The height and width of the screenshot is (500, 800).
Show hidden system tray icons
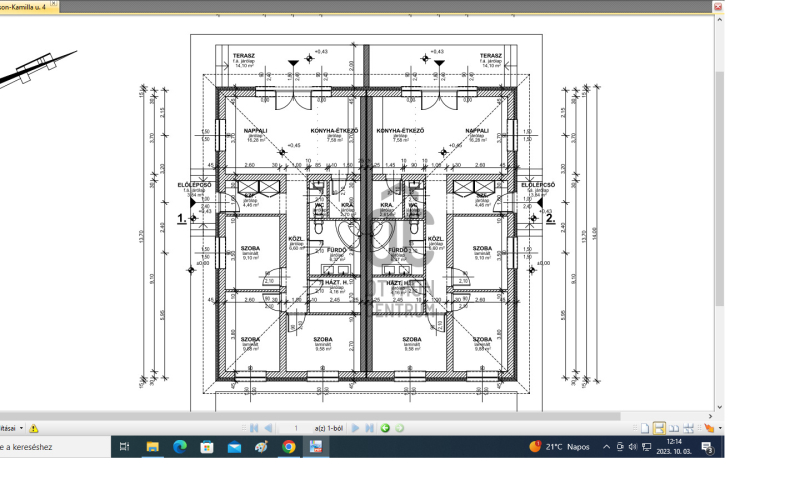tap(606, 447)
